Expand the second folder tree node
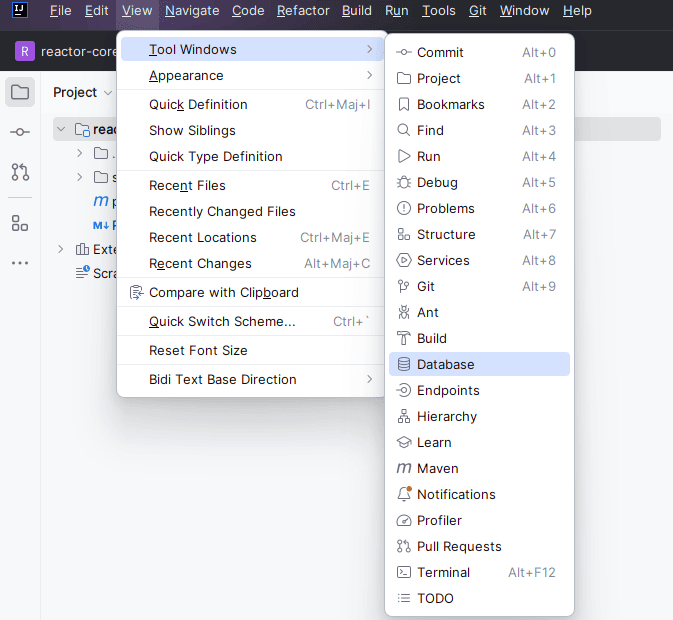 [79, 177]
